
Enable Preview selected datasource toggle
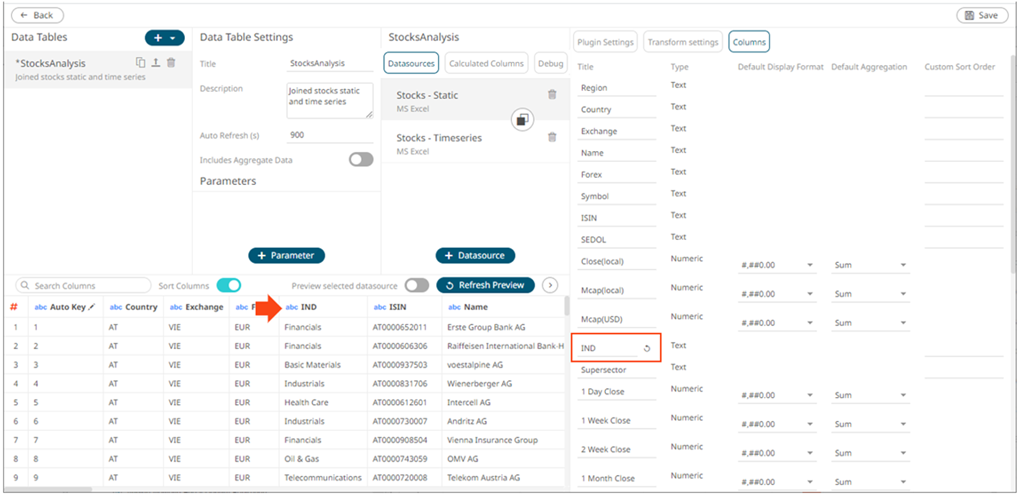(x=416, y=286)
